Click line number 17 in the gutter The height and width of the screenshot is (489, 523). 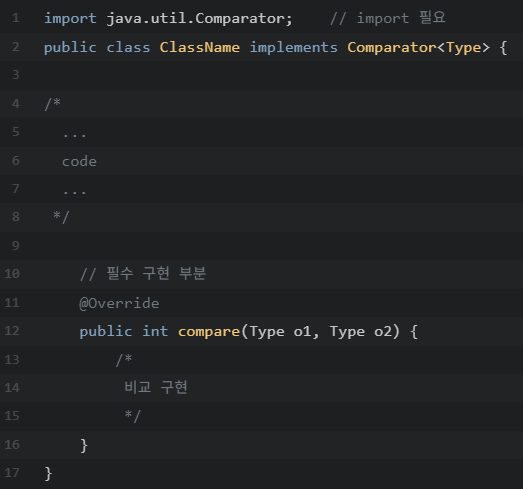tap(12, 473)
